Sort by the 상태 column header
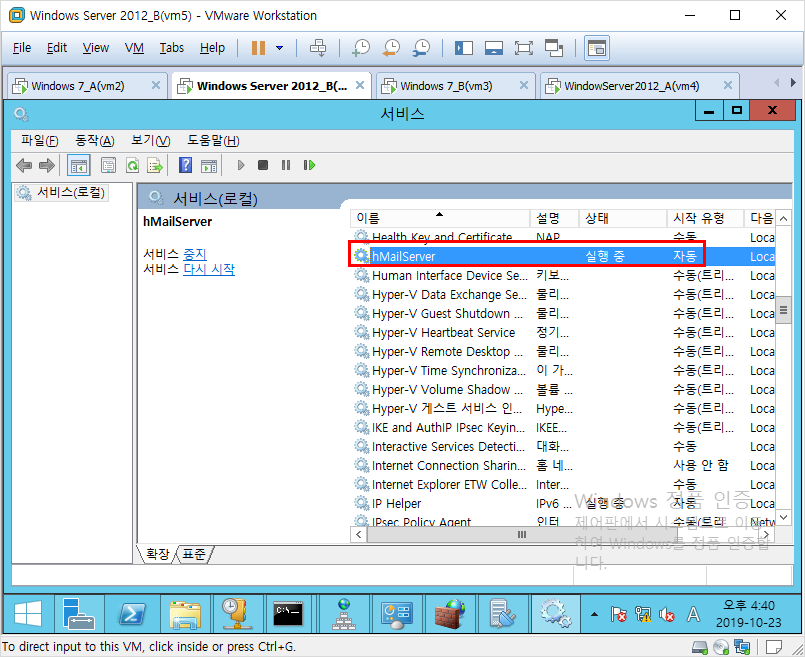805x657 pixels. 623,218
